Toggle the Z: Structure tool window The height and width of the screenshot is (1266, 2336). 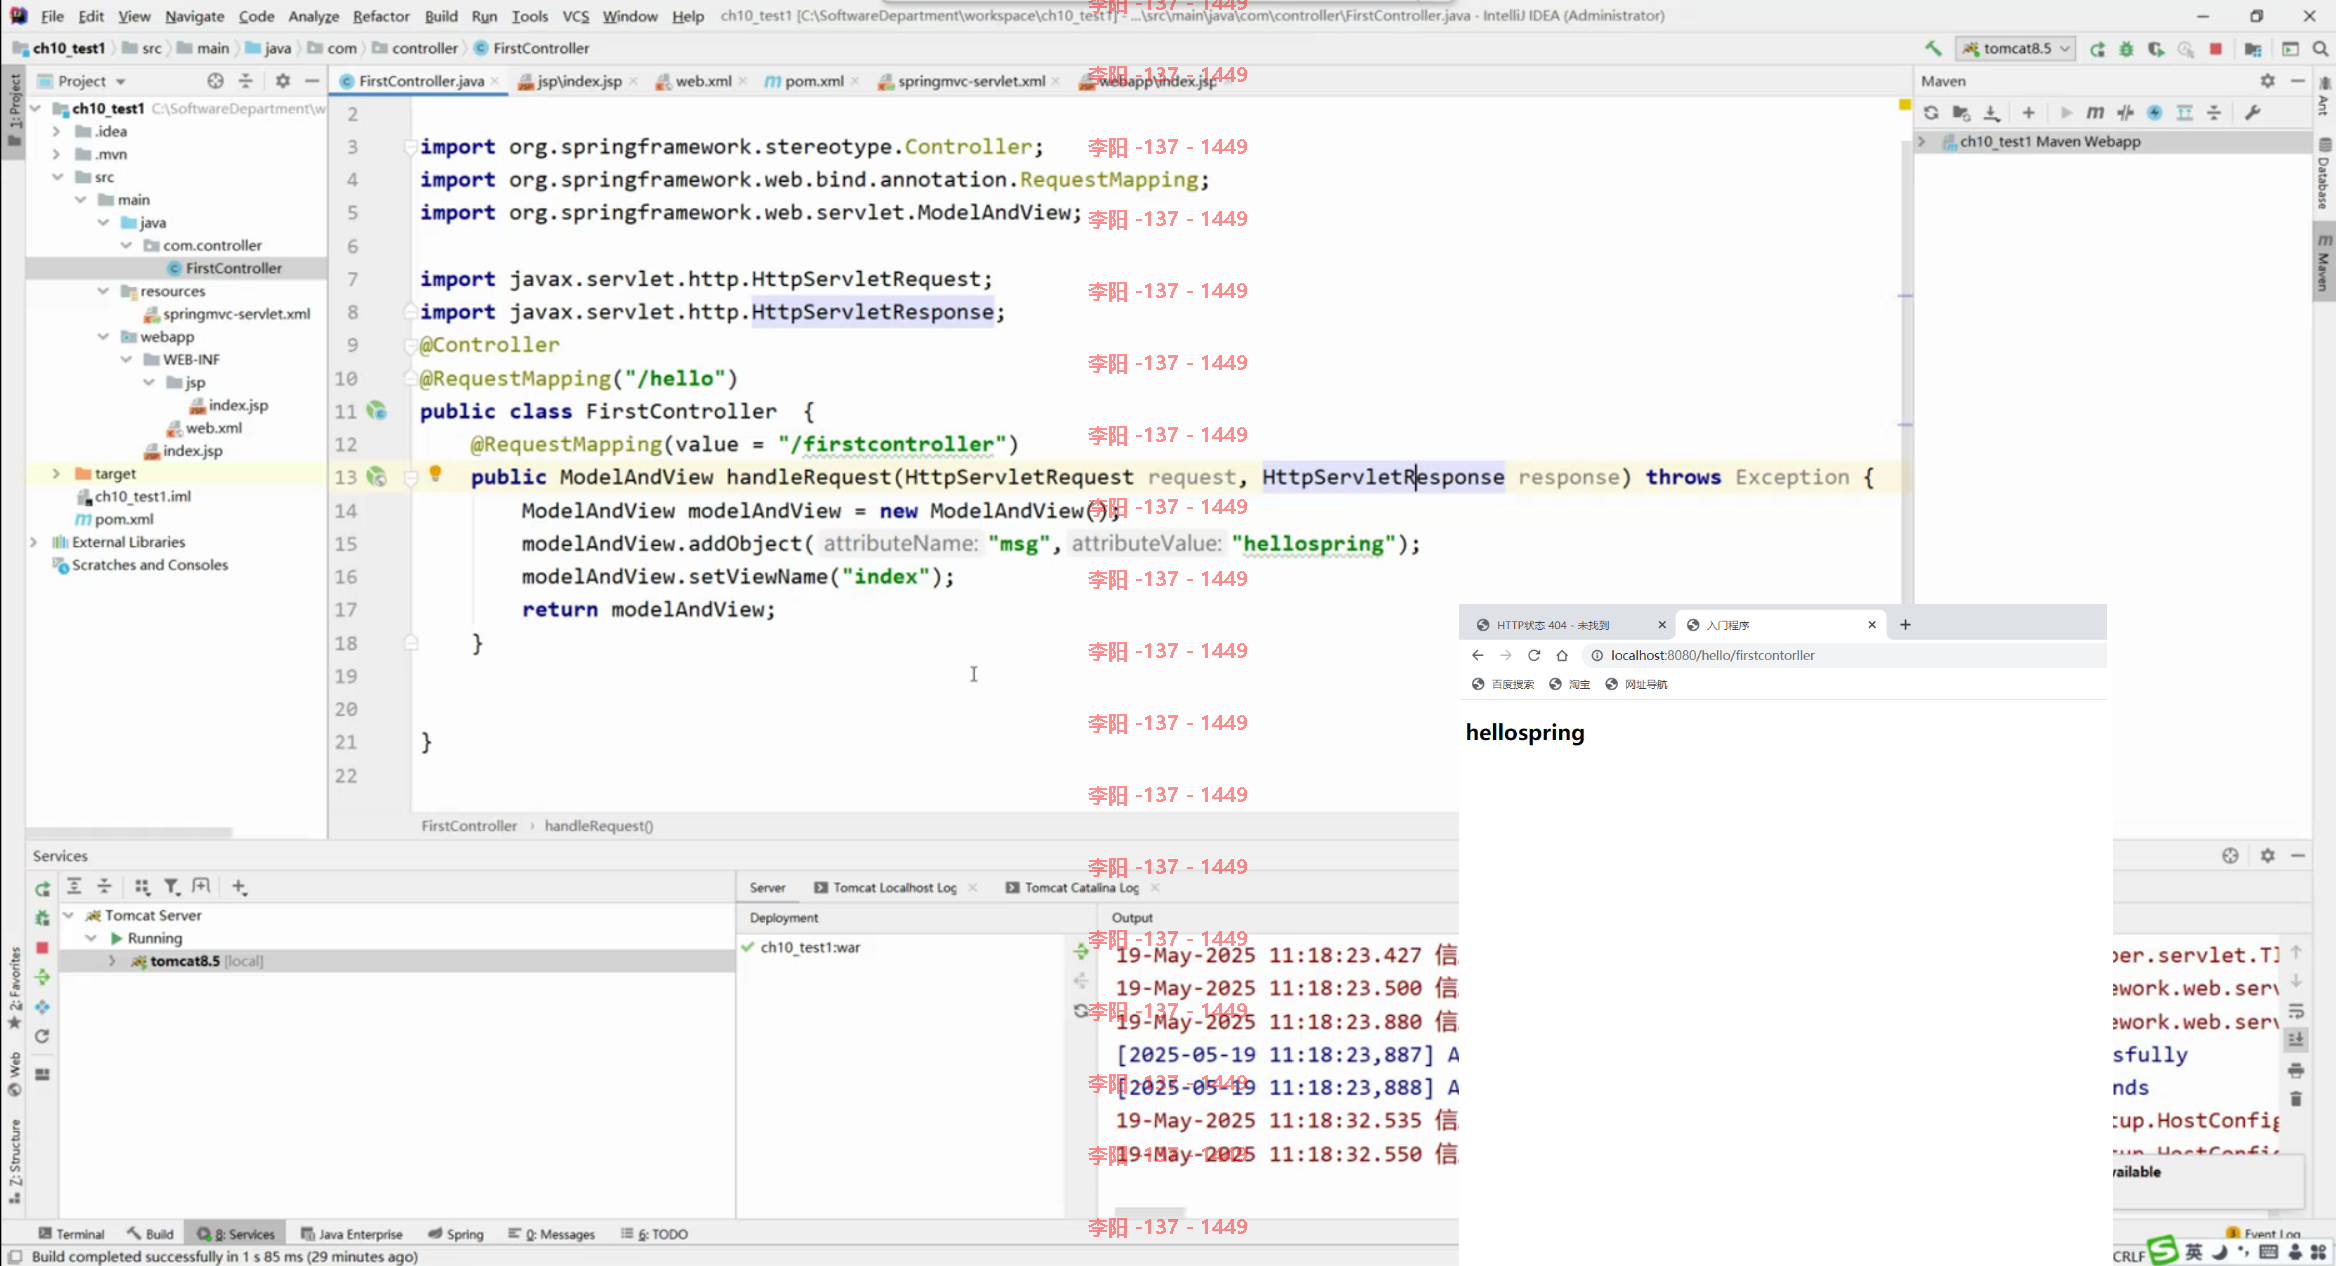click(14, 1160)
